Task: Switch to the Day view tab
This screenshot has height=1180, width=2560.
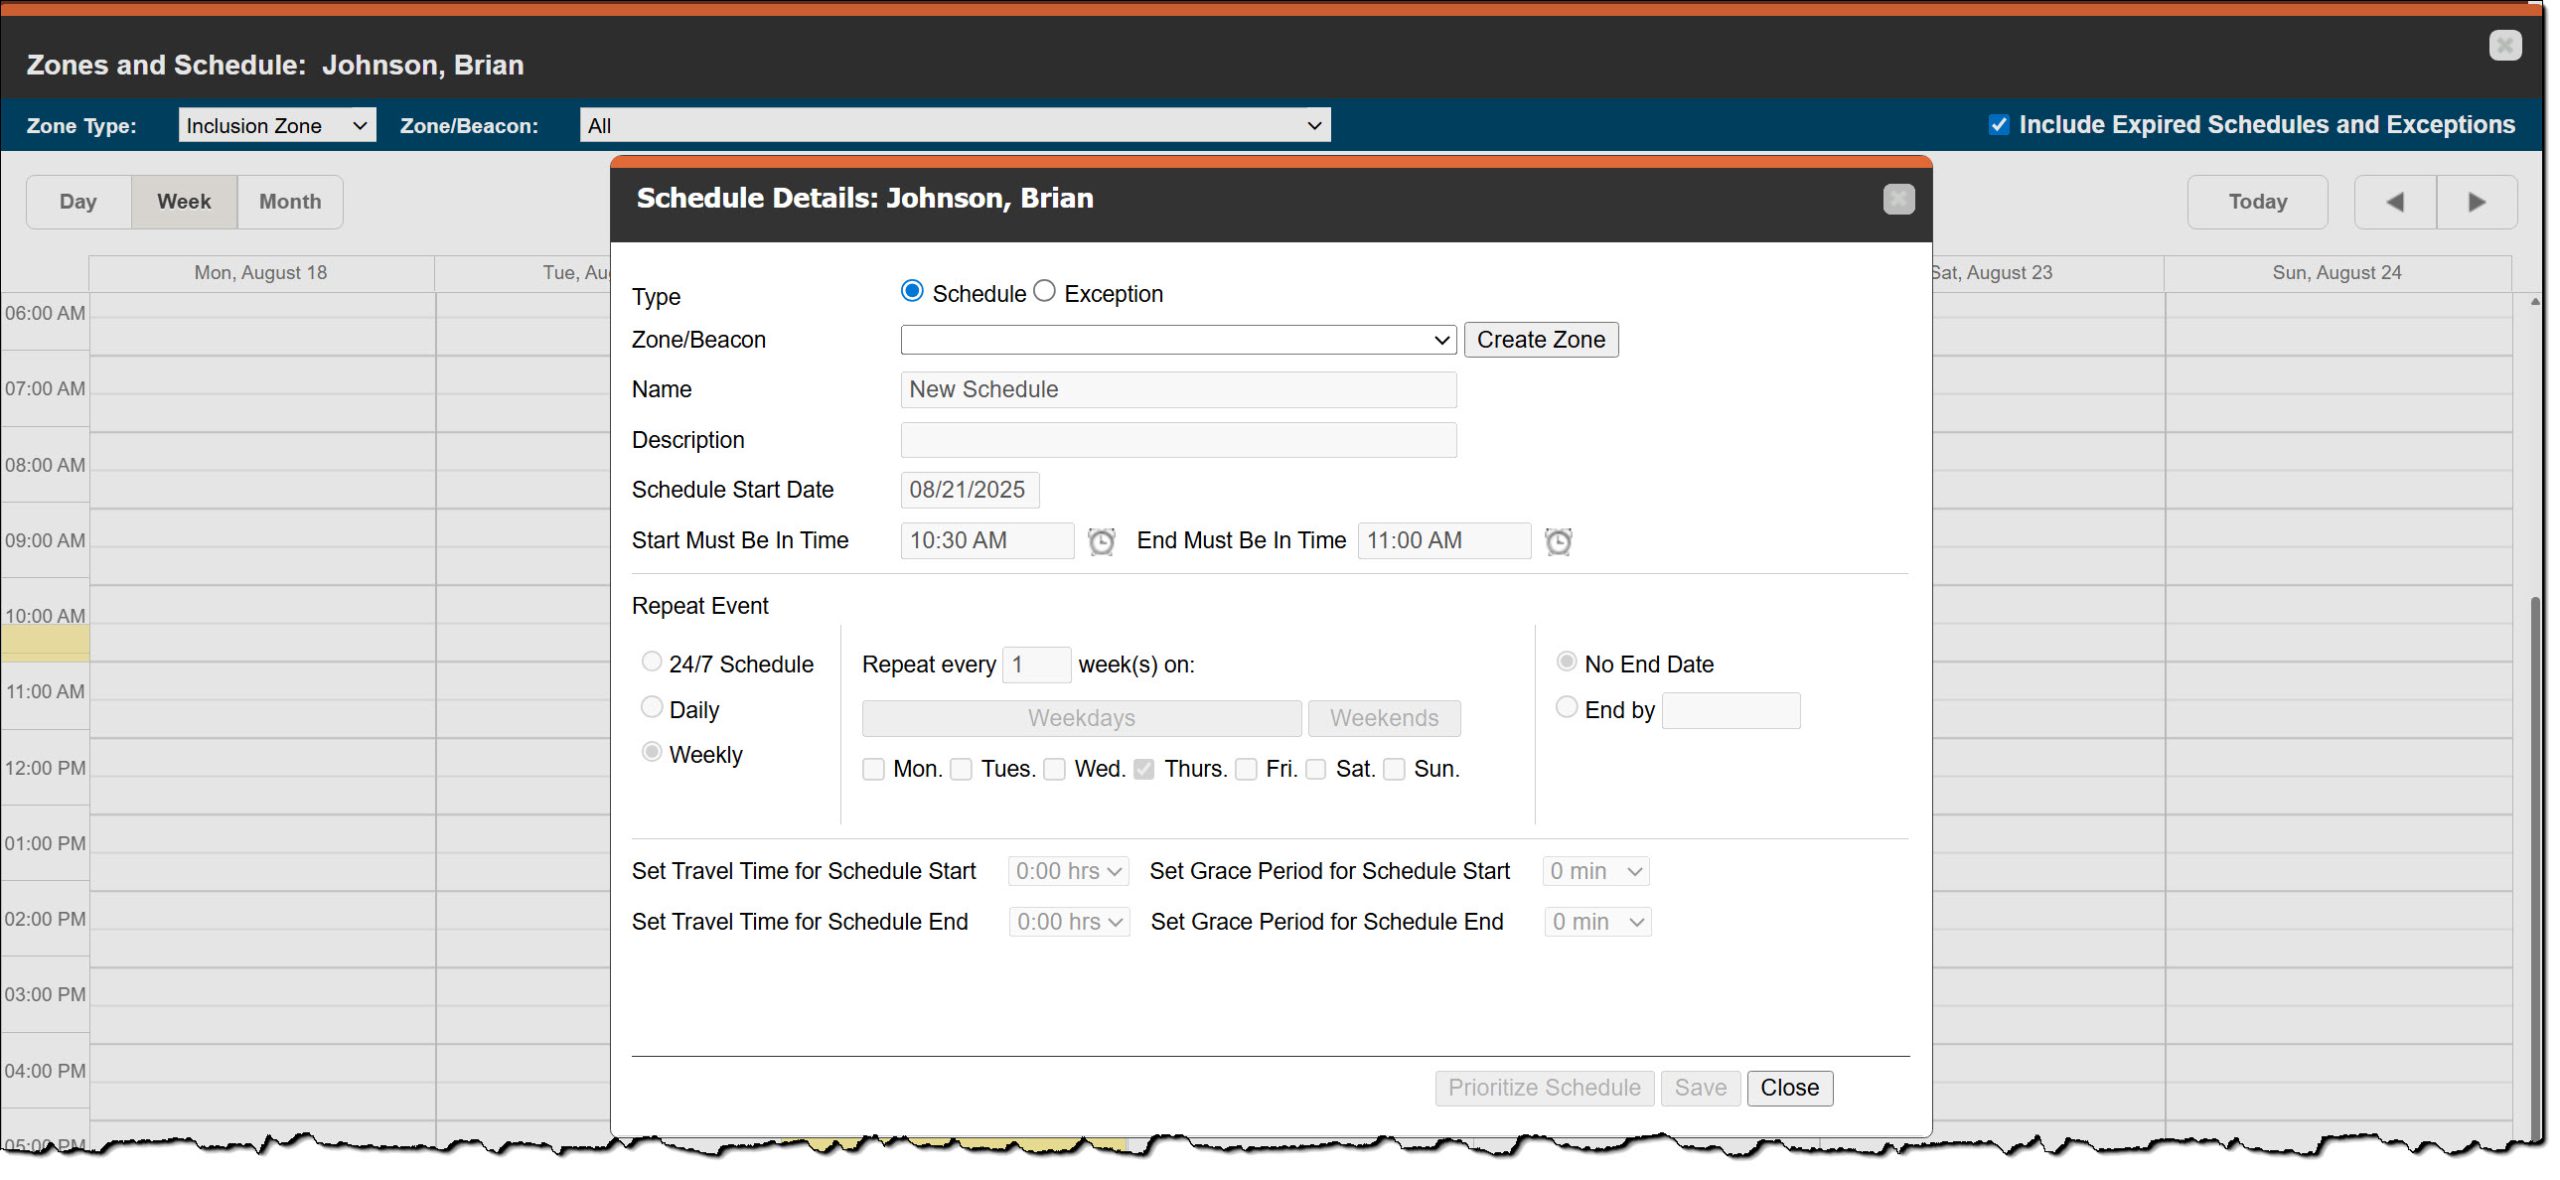Action: coord(78,202)
